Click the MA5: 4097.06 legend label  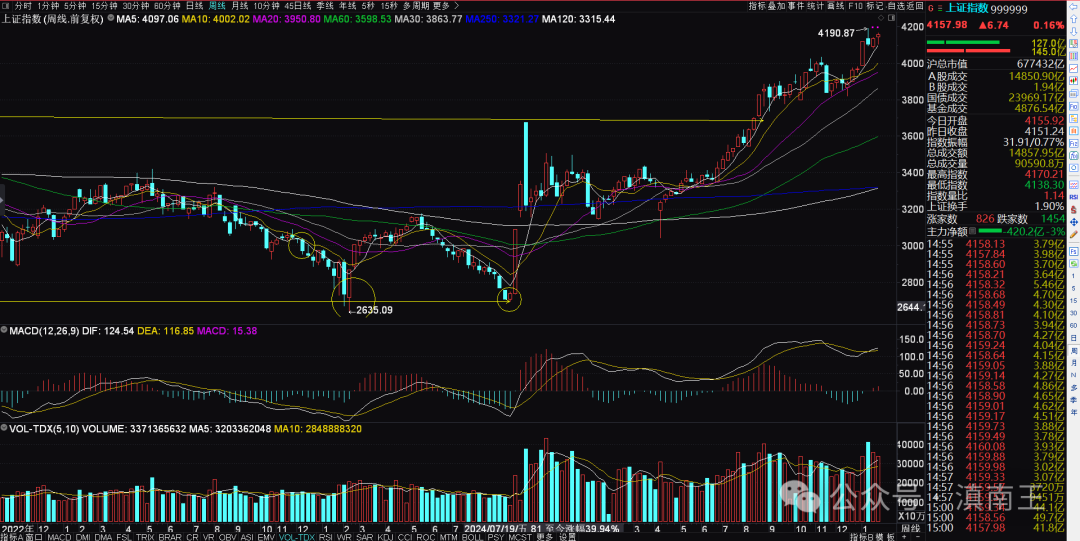[x=147, y=19]
